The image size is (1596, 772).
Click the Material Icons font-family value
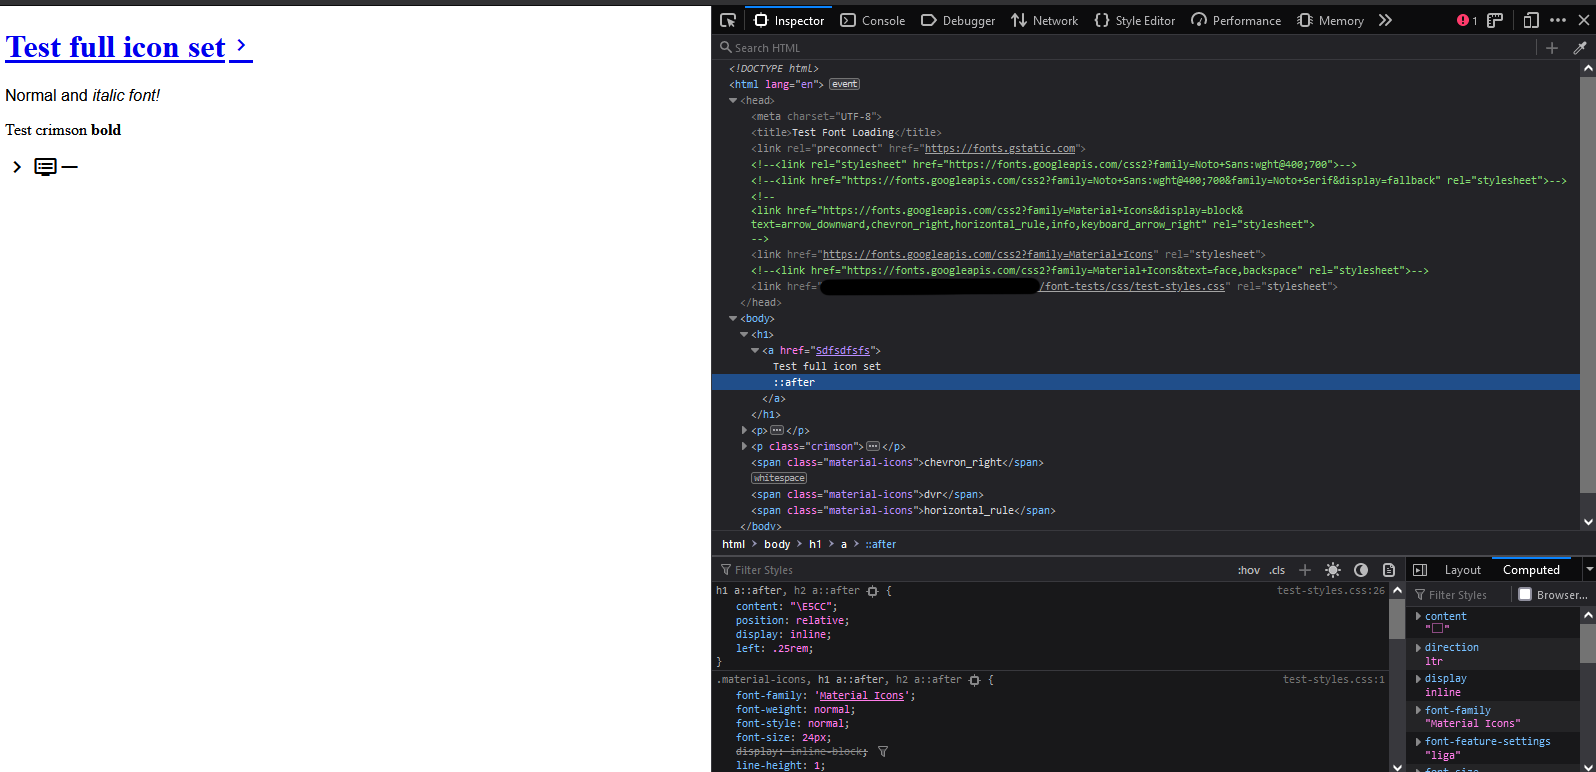[861, 696]
